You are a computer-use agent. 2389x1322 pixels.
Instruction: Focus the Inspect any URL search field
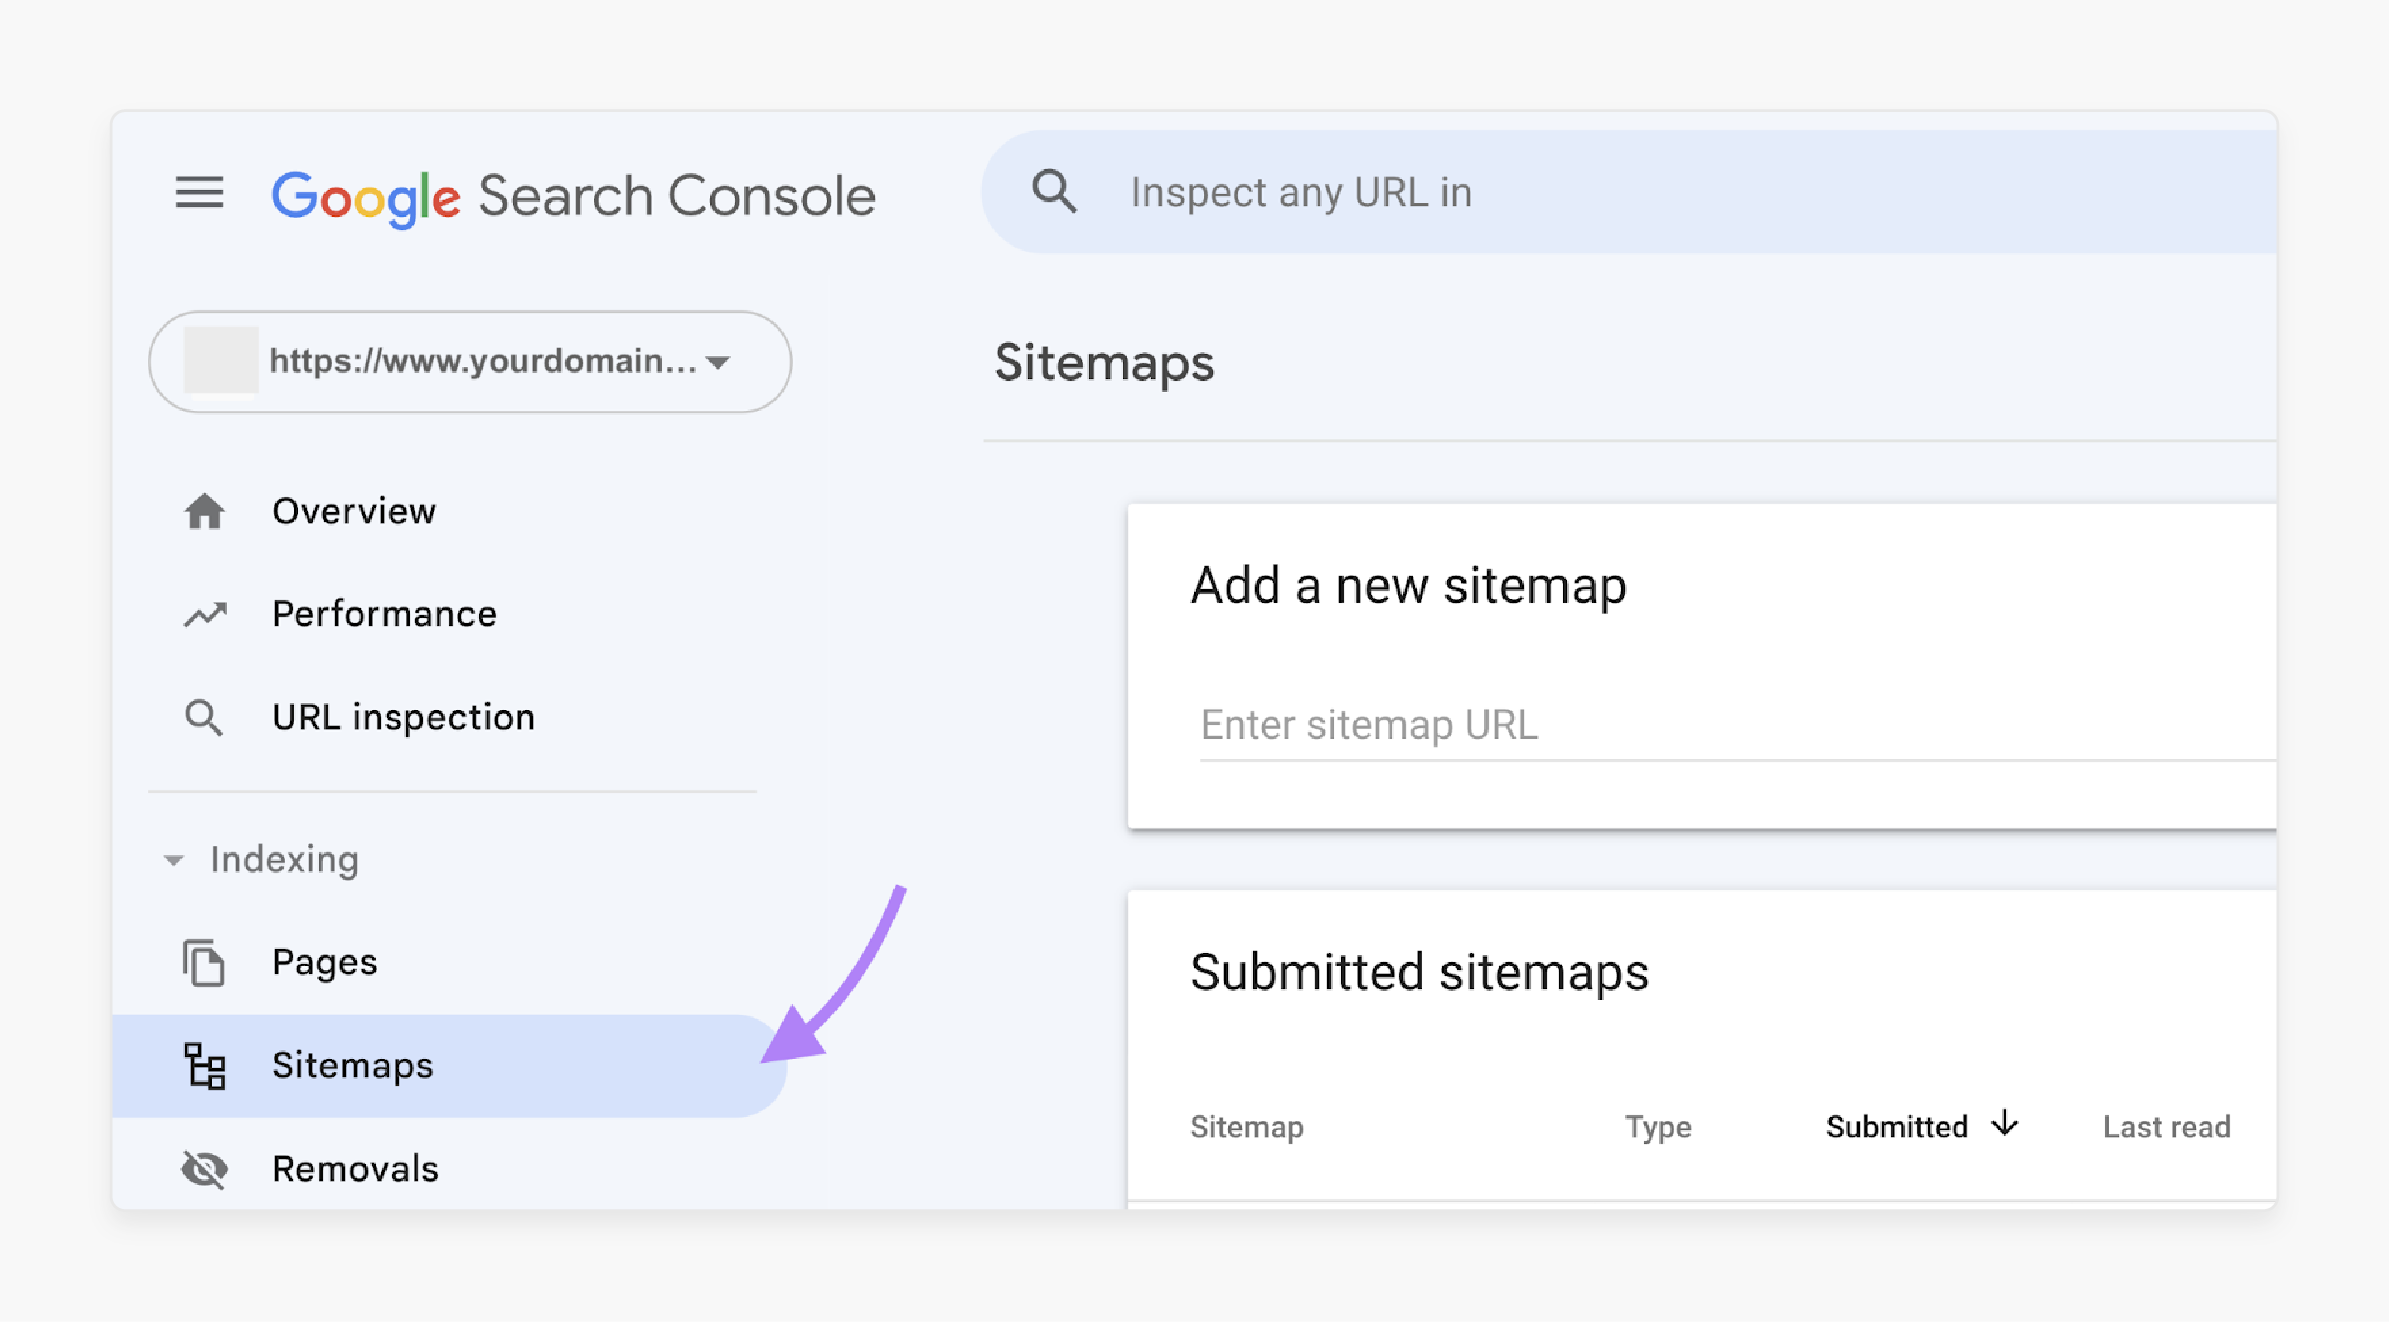[x=1629, y=192]
